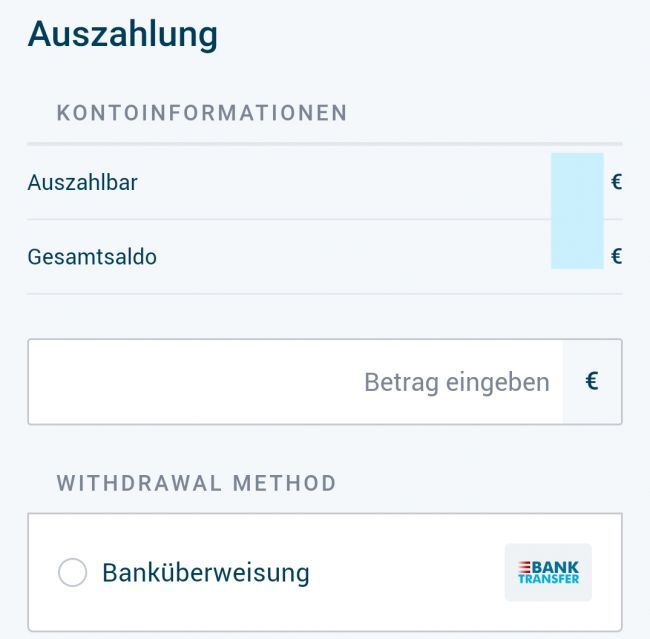This screenshot has width=650, height=639.
Task: Select the Banküberweisung radio button
Action: pyautogui.click(x=73, y=573)
